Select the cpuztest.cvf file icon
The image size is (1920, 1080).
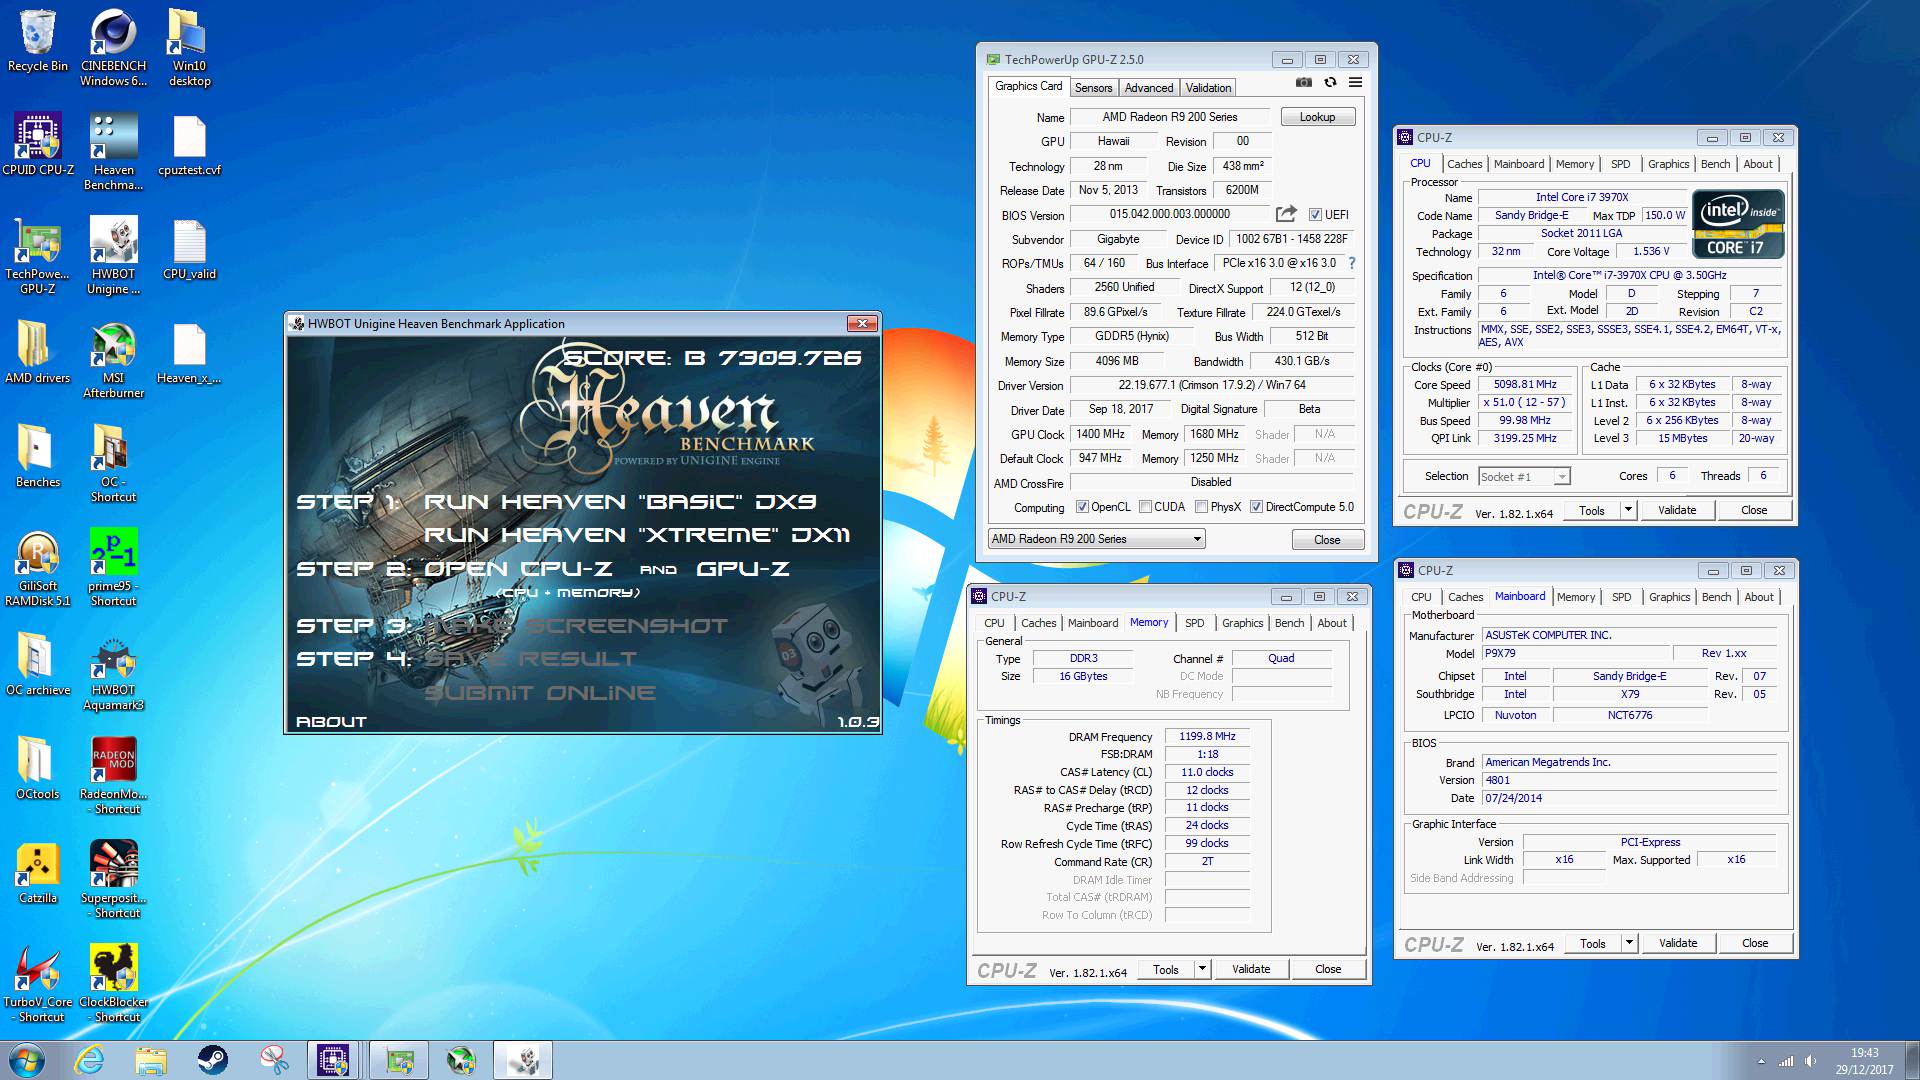tap(189, 145)
